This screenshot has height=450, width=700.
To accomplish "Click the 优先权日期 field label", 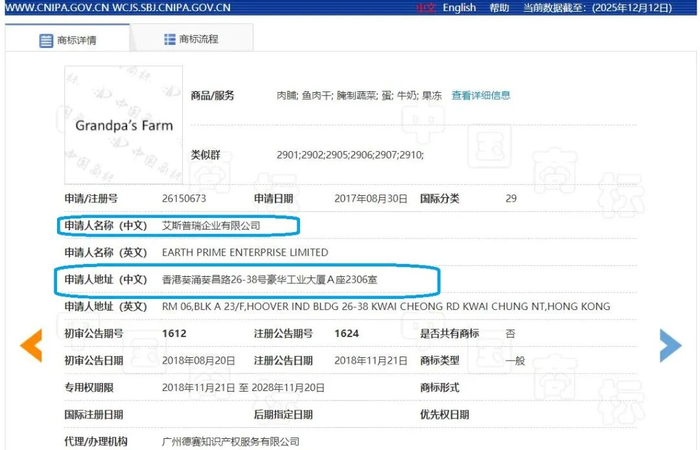I will click(444, 414).
